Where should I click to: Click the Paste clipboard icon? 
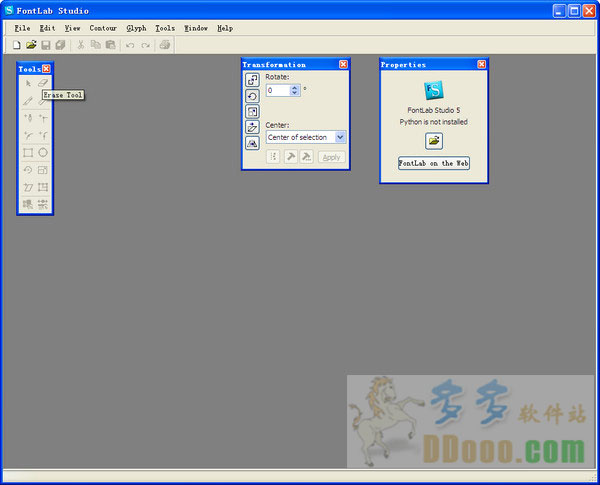(111, 45)
